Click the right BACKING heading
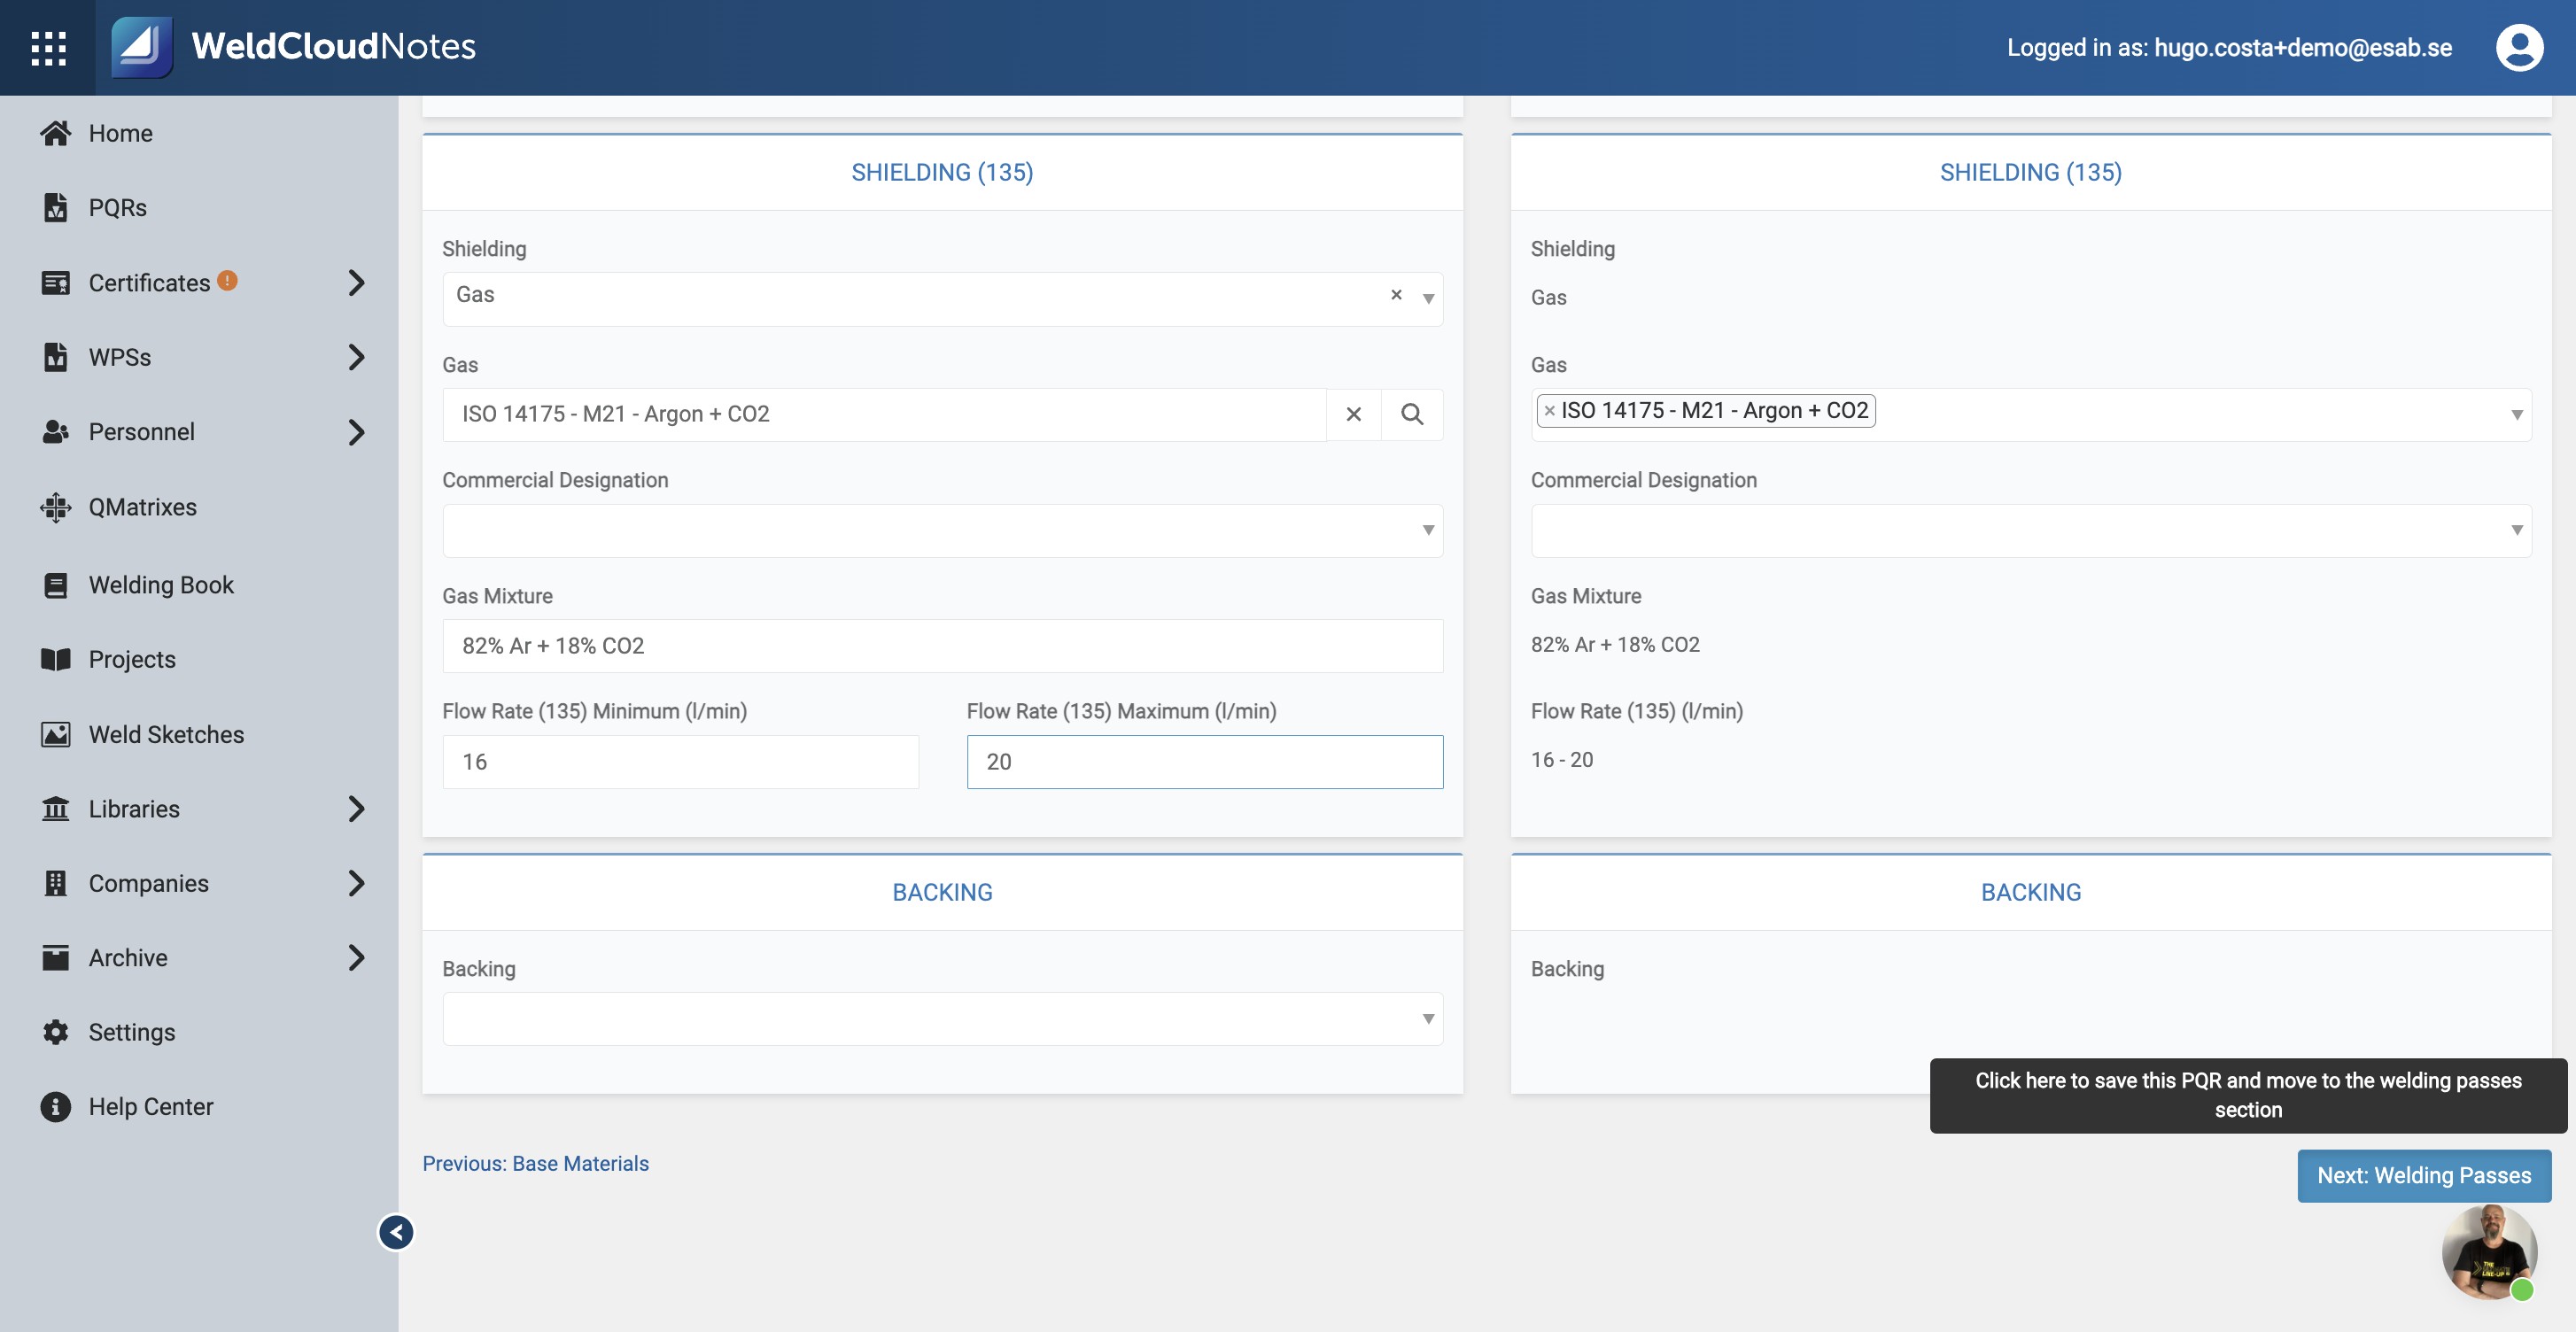Image resolution: width=2576 pixels, height=1332 pixels. [2030, 892]
